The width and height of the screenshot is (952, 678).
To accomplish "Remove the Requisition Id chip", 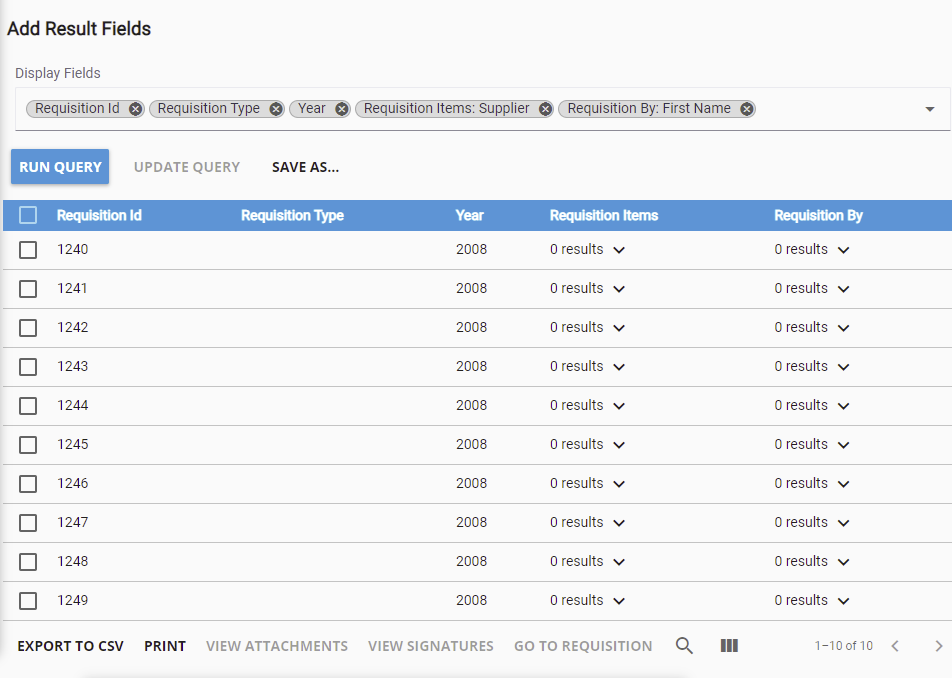I will (x=135, y=109).
